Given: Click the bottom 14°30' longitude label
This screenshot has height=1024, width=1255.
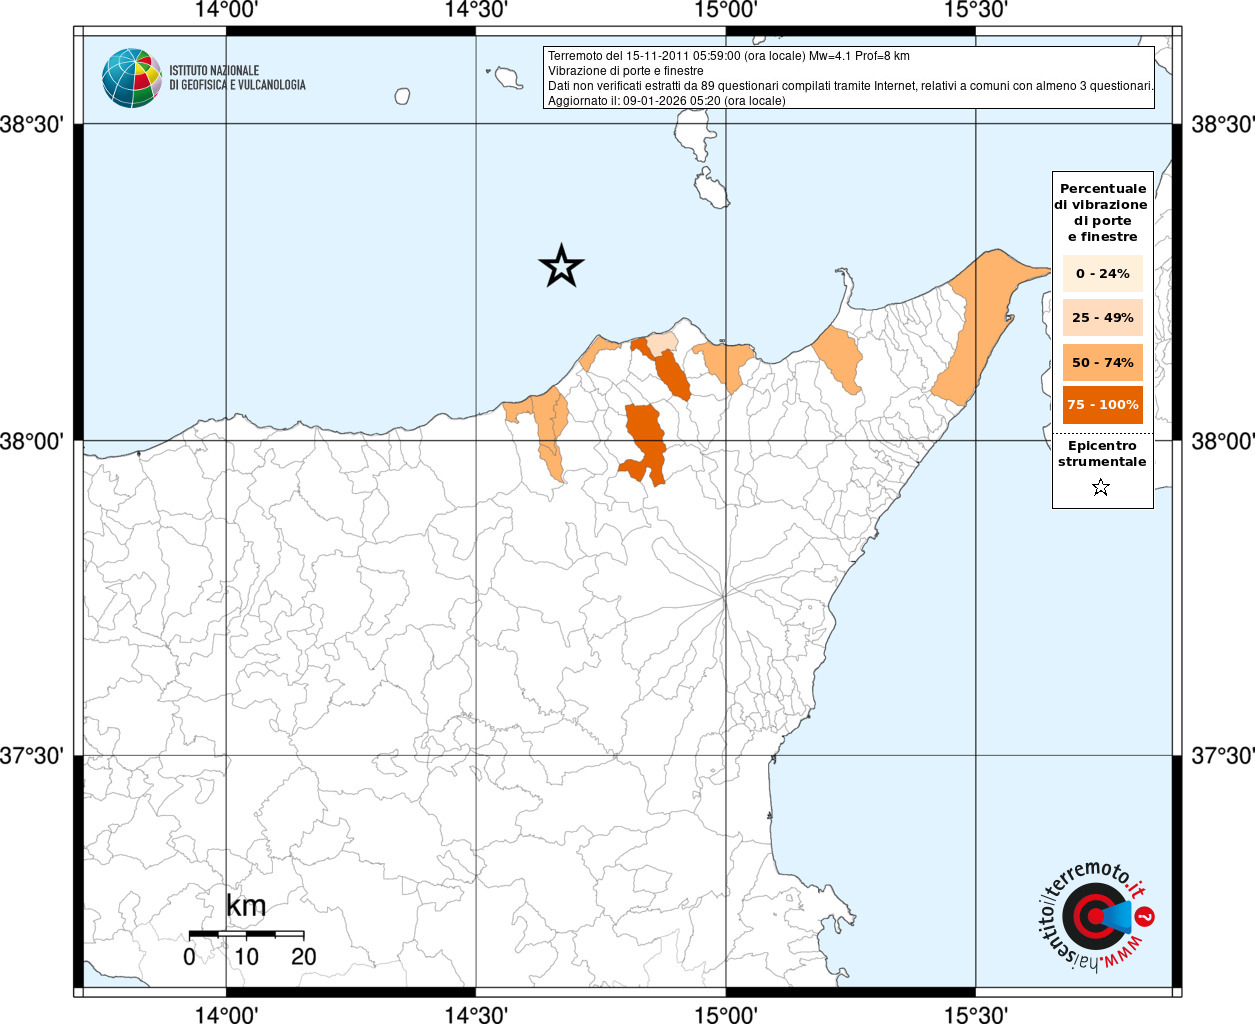Looking at the screenshot, I should tap(476, 1014).
